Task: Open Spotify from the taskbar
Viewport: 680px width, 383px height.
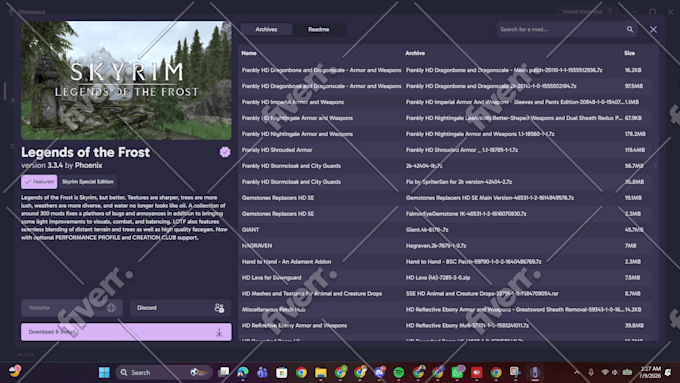Action: [399, 372]
